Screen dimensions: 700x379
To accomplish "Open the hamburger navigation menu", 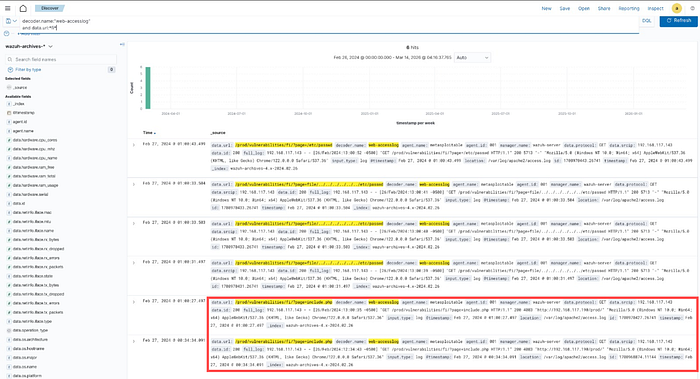I will coord(8,8).
